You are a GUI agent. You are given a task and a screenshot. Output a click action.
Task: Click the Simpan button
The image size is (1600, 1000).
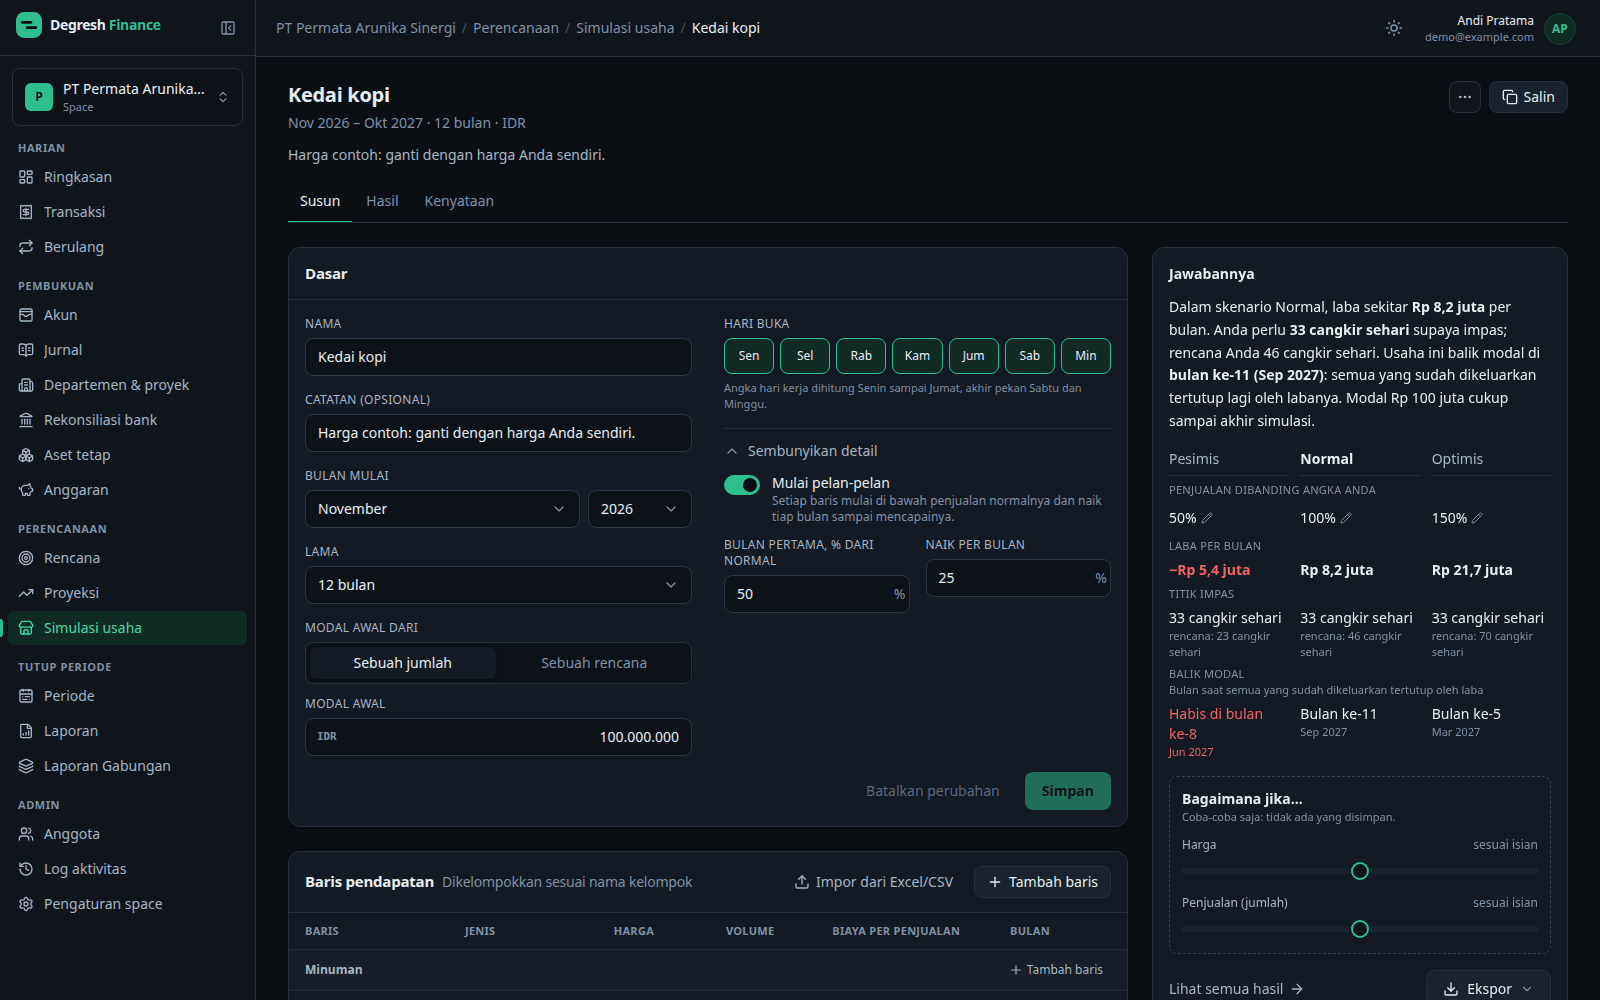[x=1068, y=791]
